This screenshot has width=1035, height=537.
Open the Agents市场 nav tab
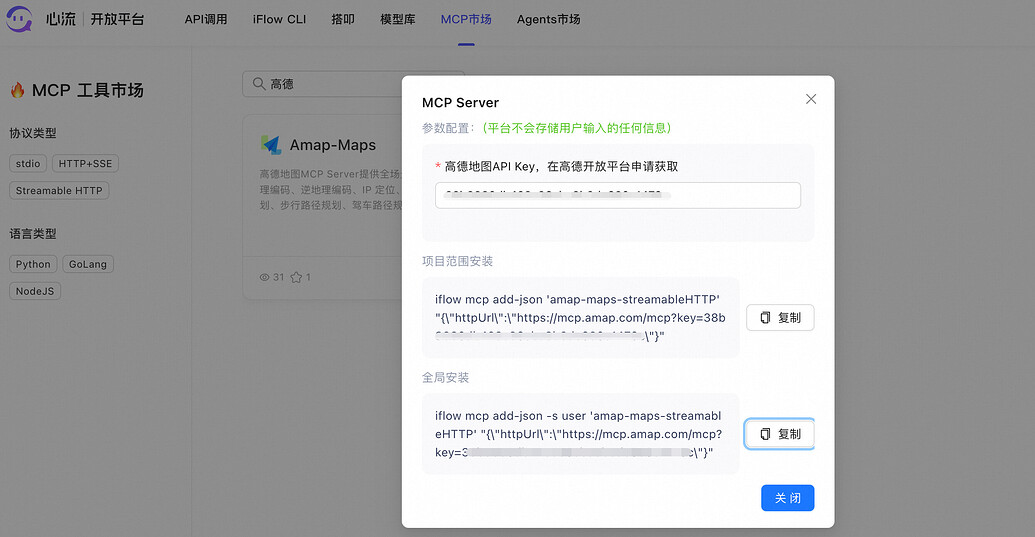549,20
